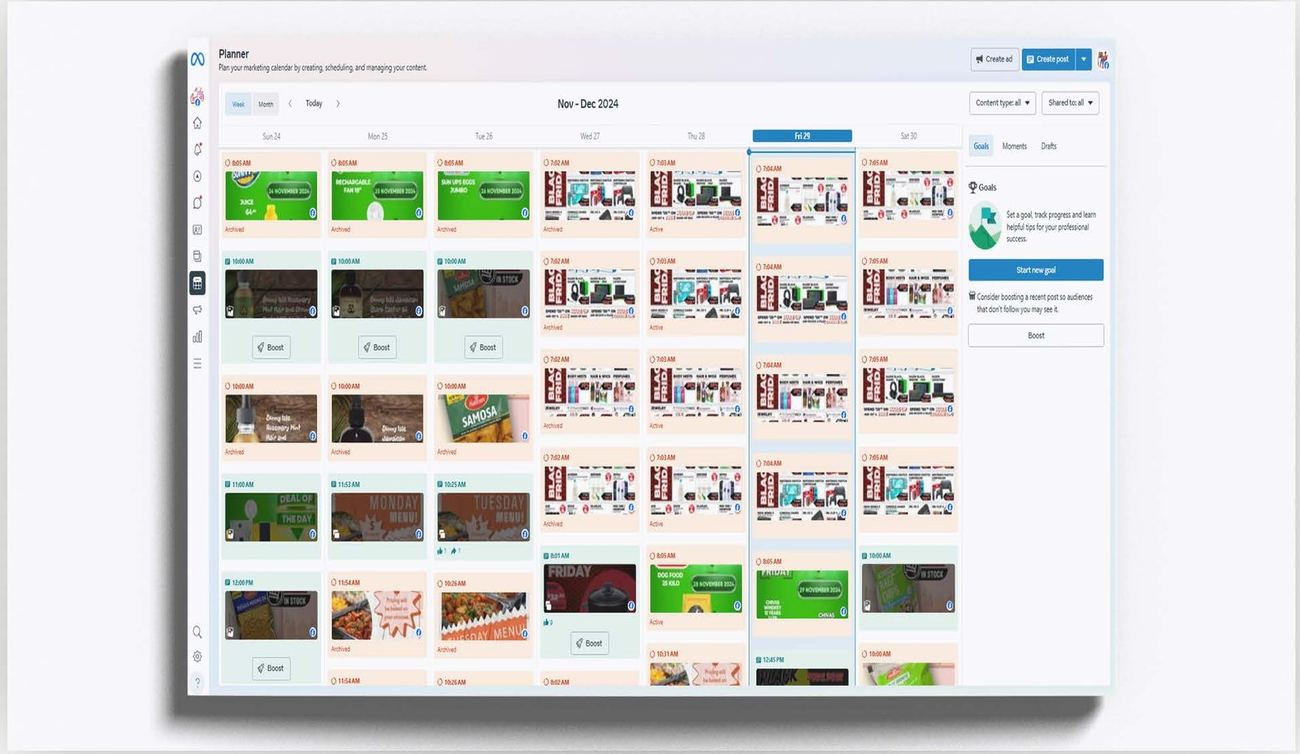1300x754 pixels.
Task: Click Boost button in Goals panel
Action: [1036, 335]
